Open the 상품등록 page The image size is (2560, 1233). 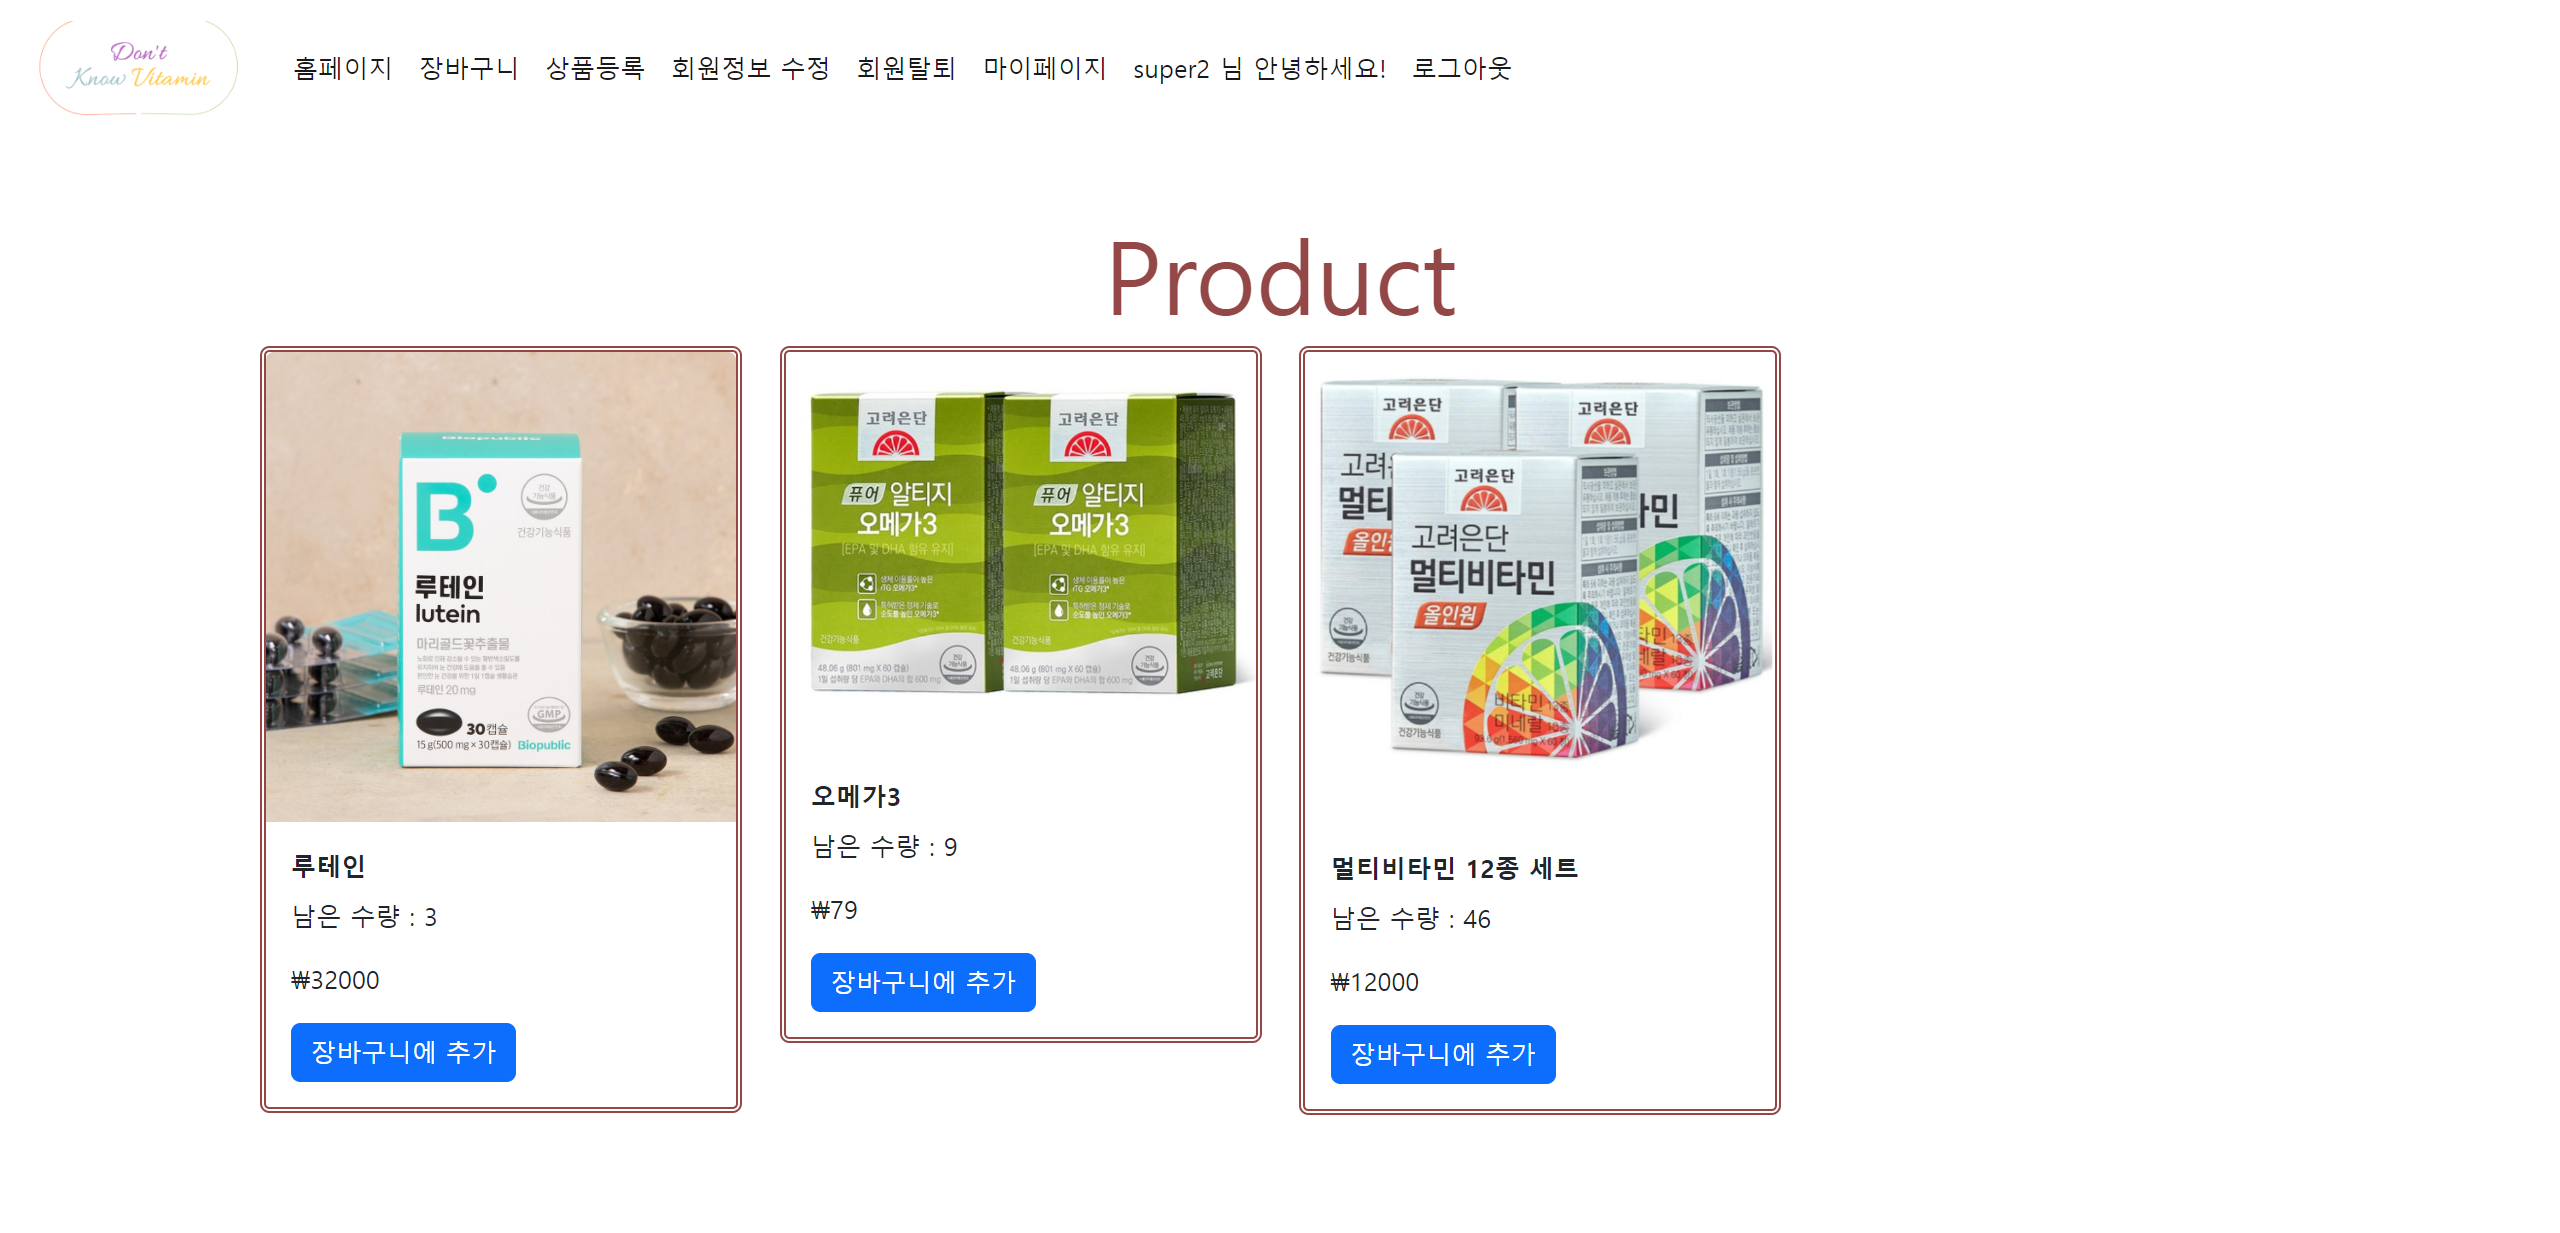(x=595, y=68)
